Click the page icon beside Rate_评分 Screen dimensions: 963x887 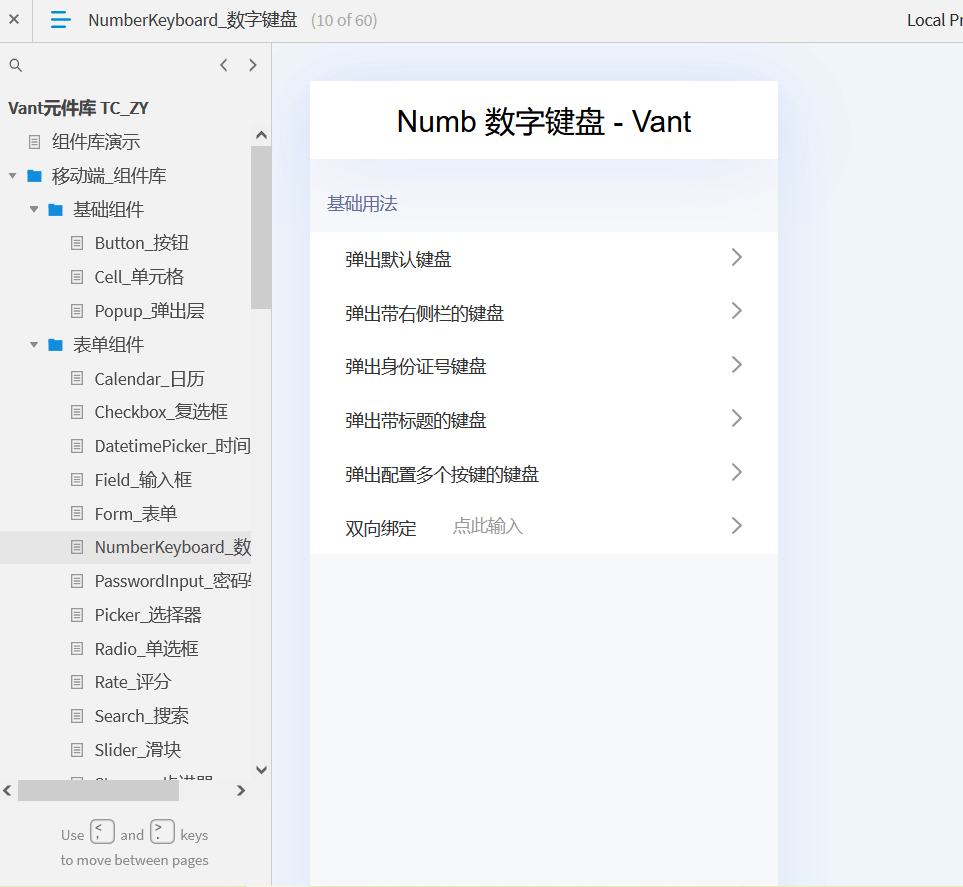click(77, 682)
